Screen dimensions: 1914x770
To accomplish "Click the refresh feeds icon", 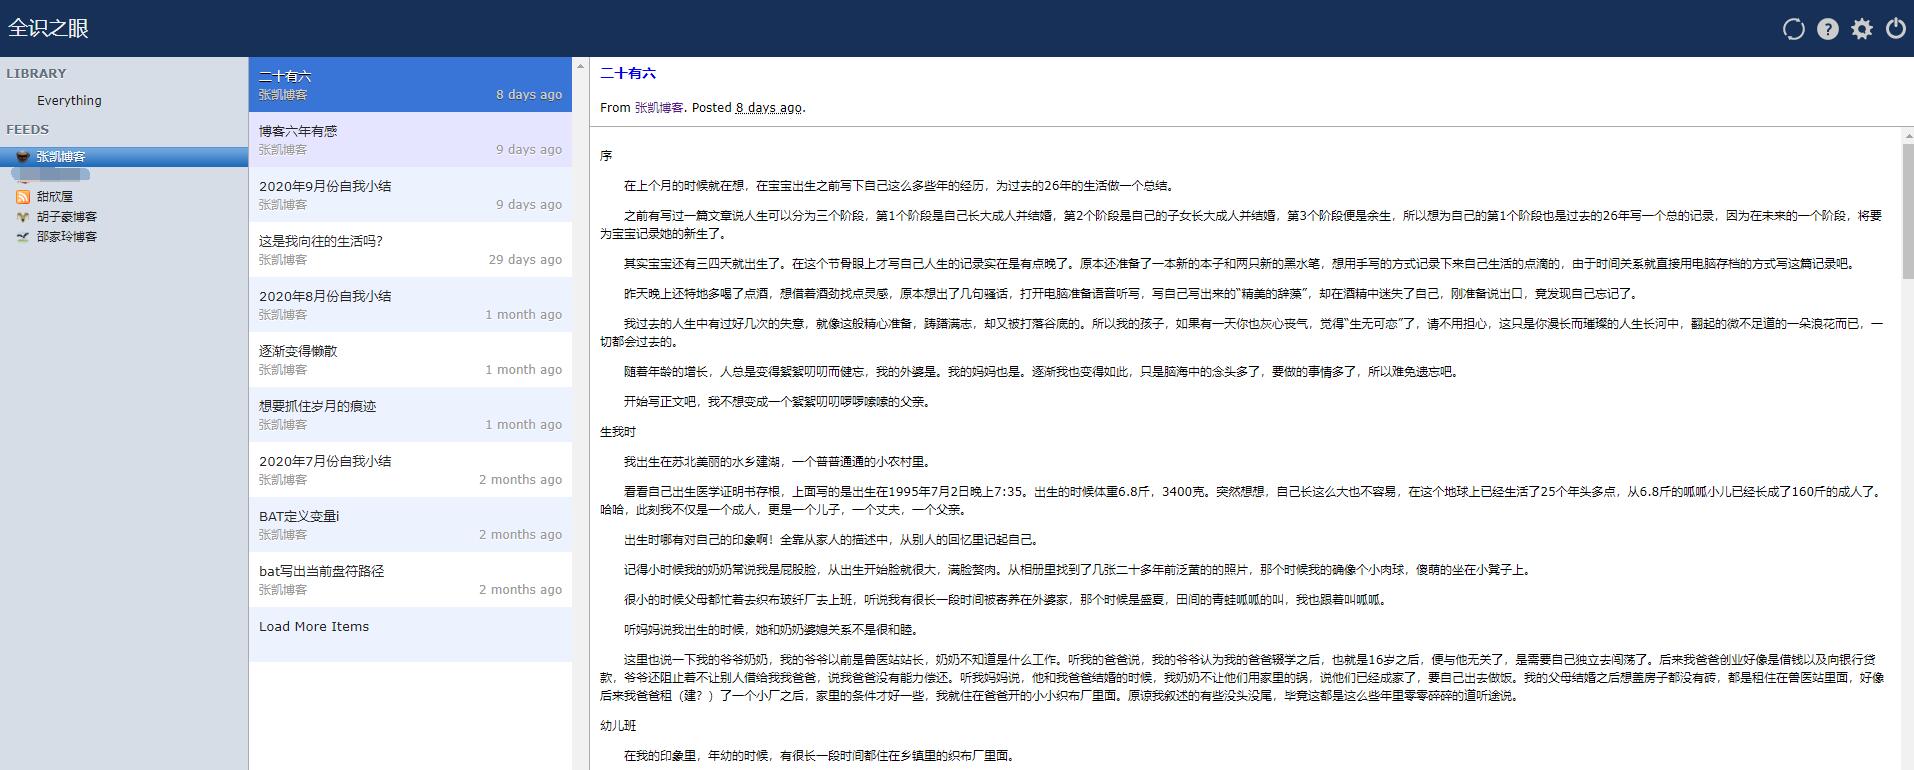I will coord(1793,29).
